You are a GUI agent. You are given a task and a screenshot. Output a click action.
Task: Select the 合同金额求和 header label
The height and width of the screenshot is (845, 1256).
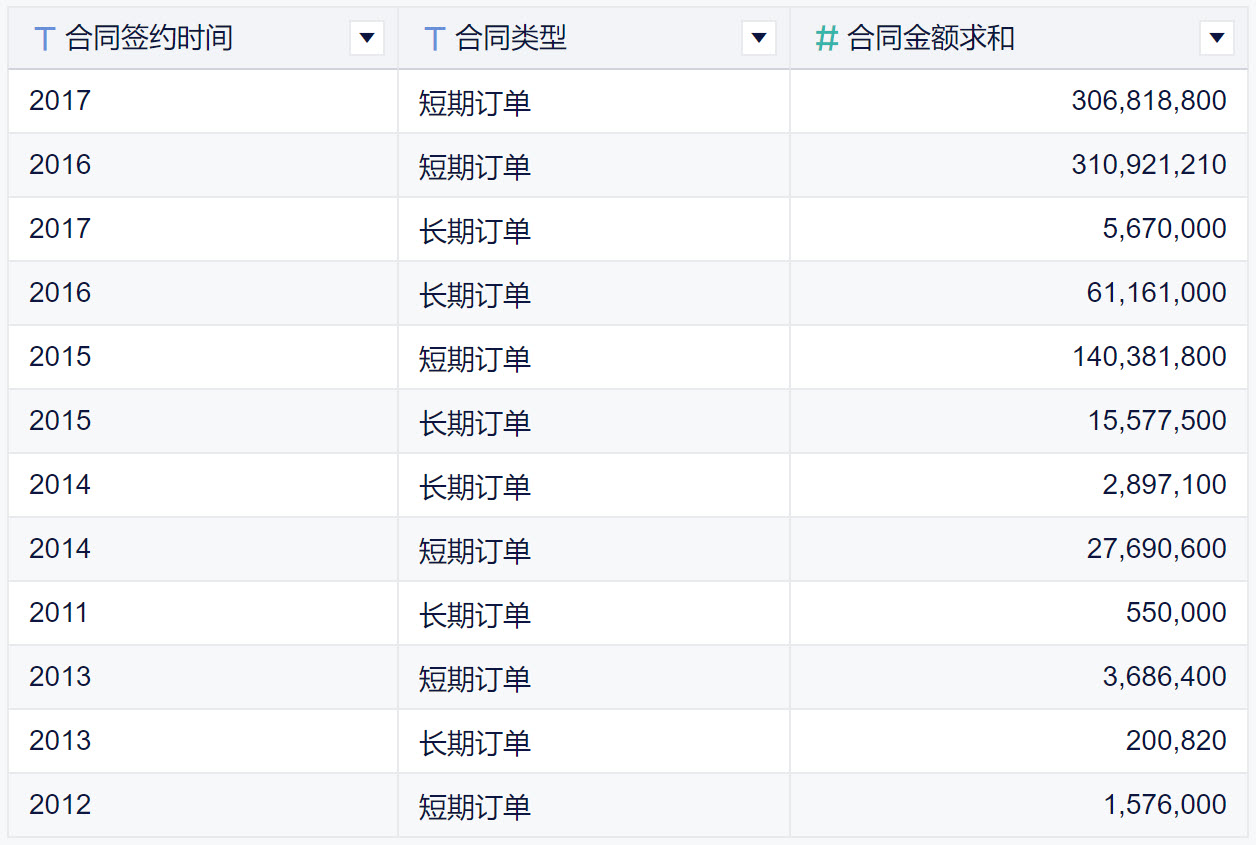[x=931, y=39]
